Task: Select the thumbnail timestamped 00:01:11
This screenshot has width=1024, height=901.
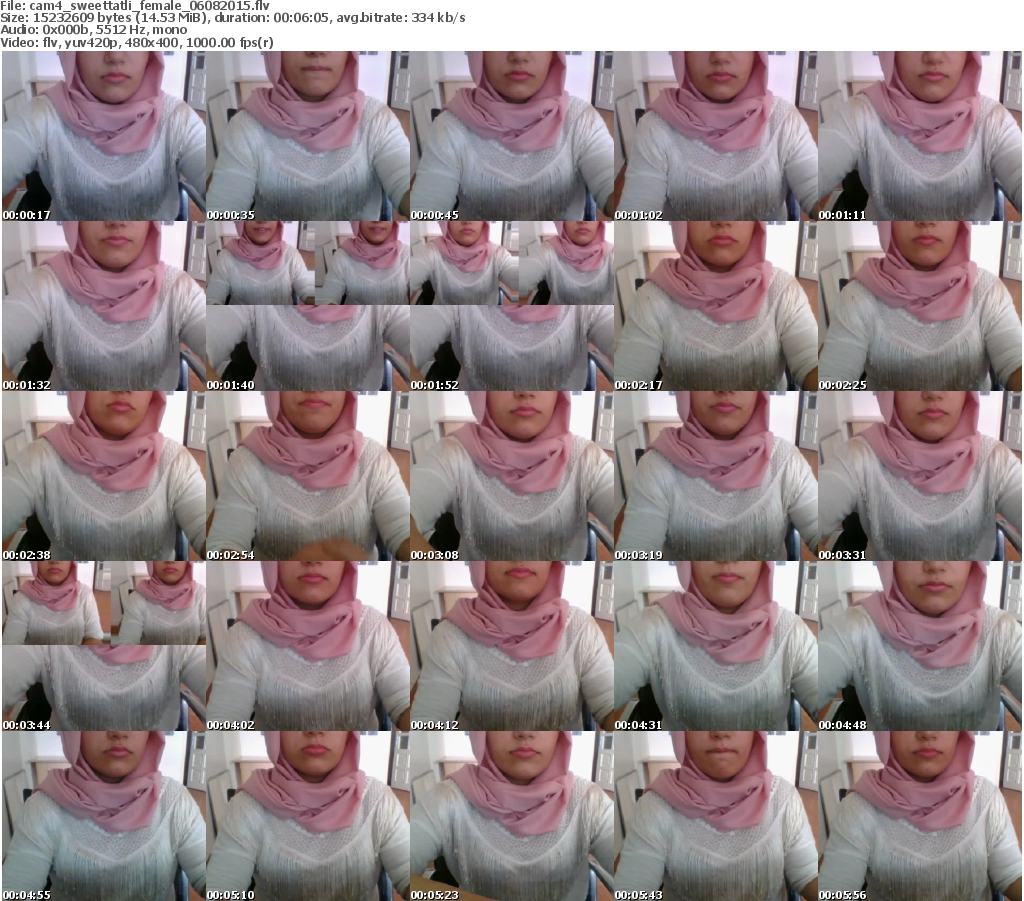Action: click(x=920, y=136)
